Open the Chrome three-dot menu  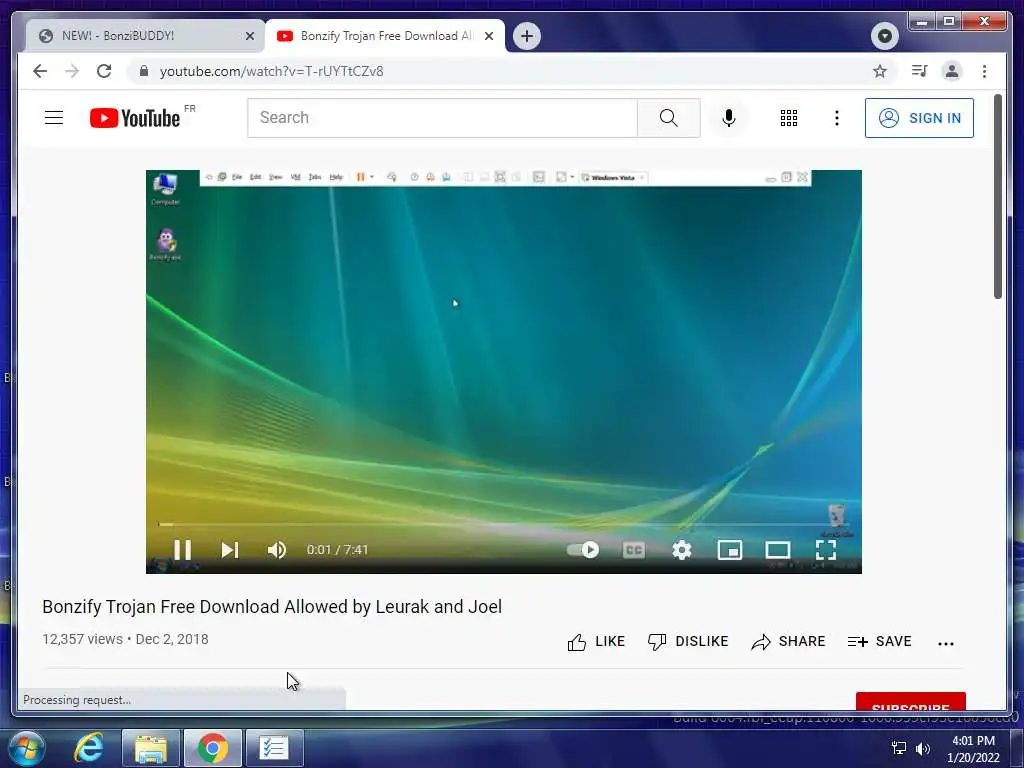pos(984,71)
